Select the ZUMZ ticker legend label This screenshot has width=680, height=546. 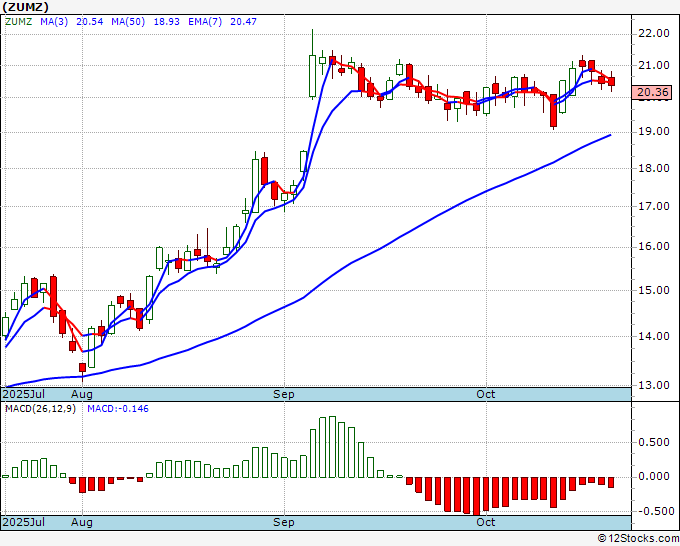(x=18, y=21)
